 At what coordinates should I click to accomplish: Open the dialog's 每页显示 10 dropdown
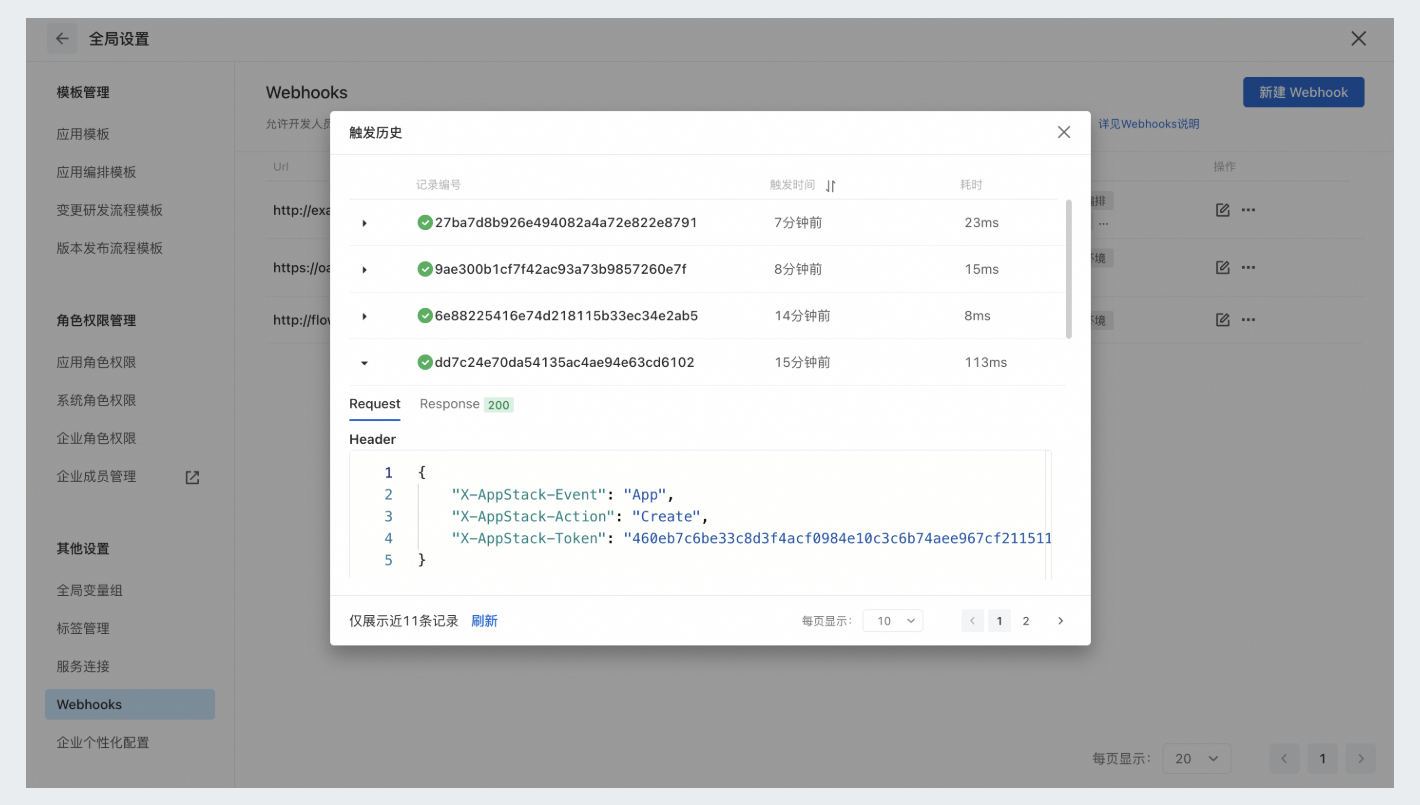893,621
